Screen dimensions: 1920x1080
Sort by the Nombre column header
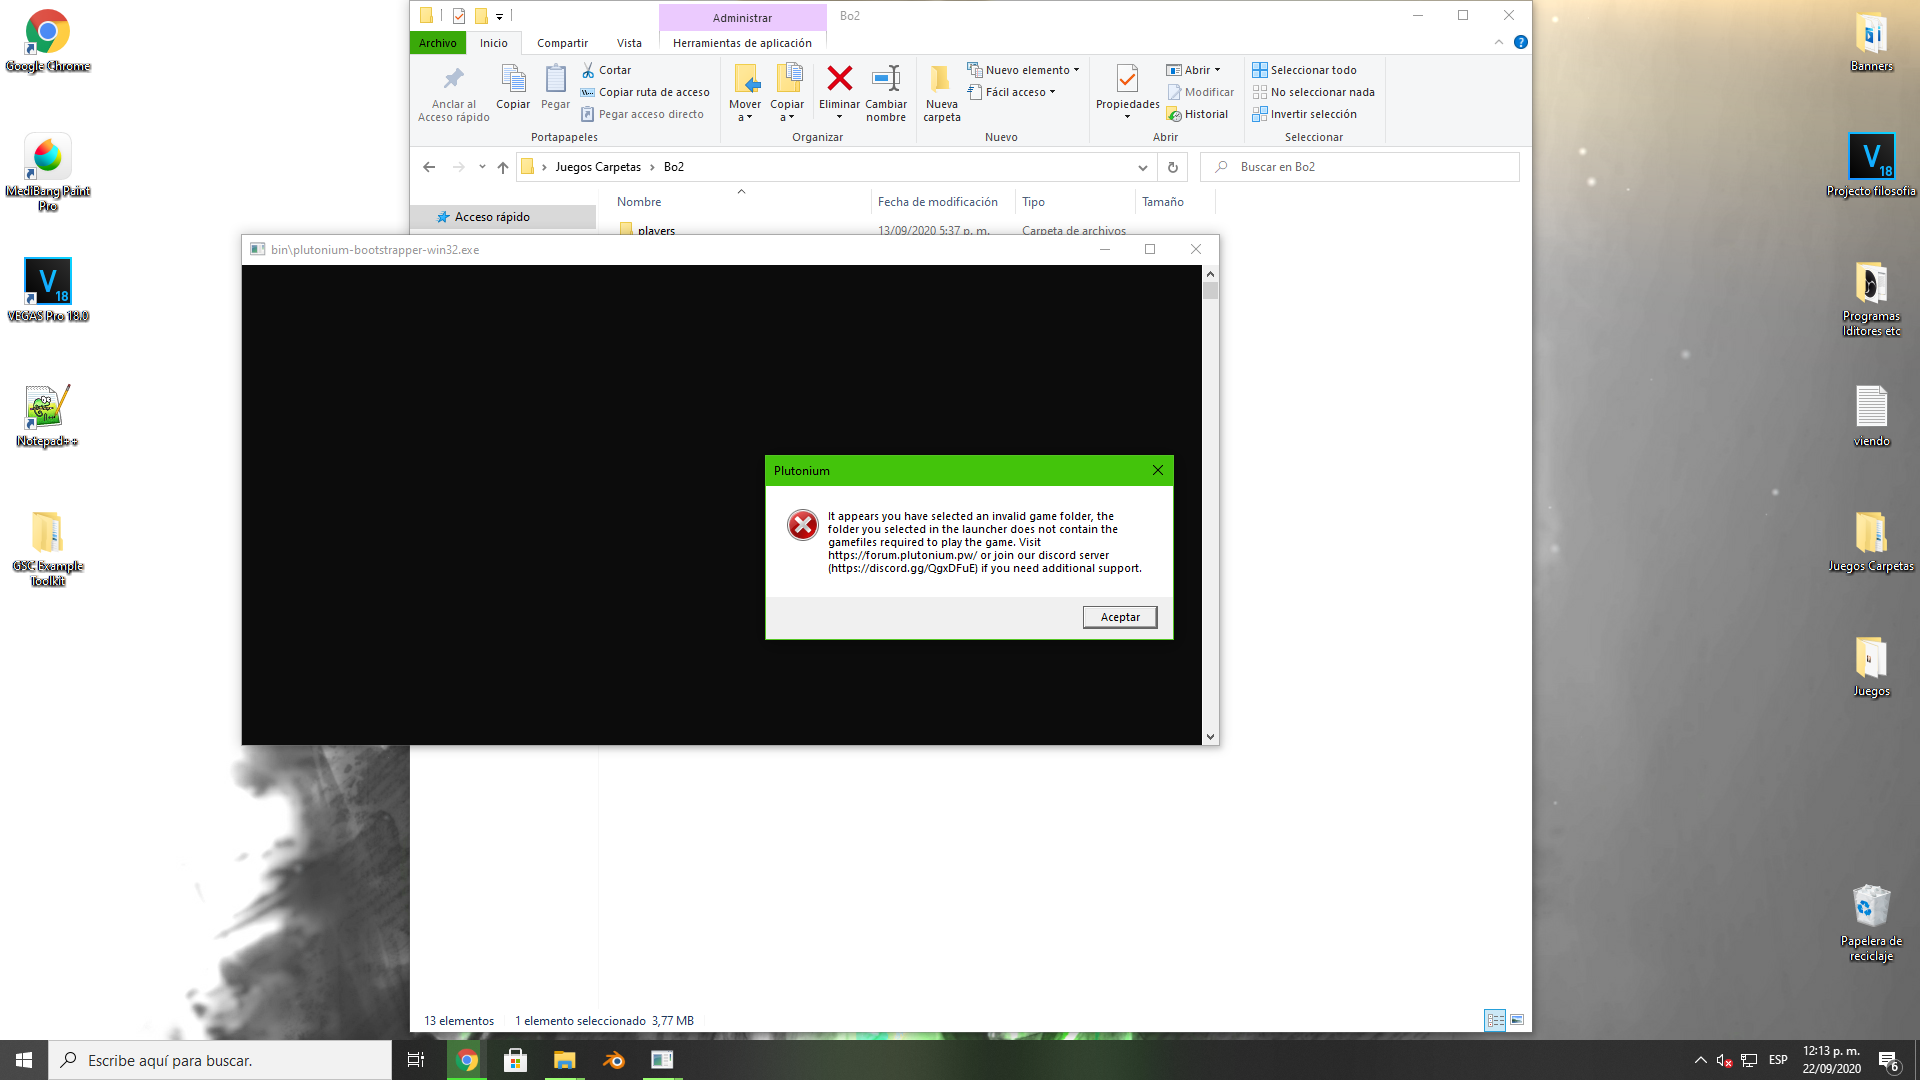pos(639,202)
